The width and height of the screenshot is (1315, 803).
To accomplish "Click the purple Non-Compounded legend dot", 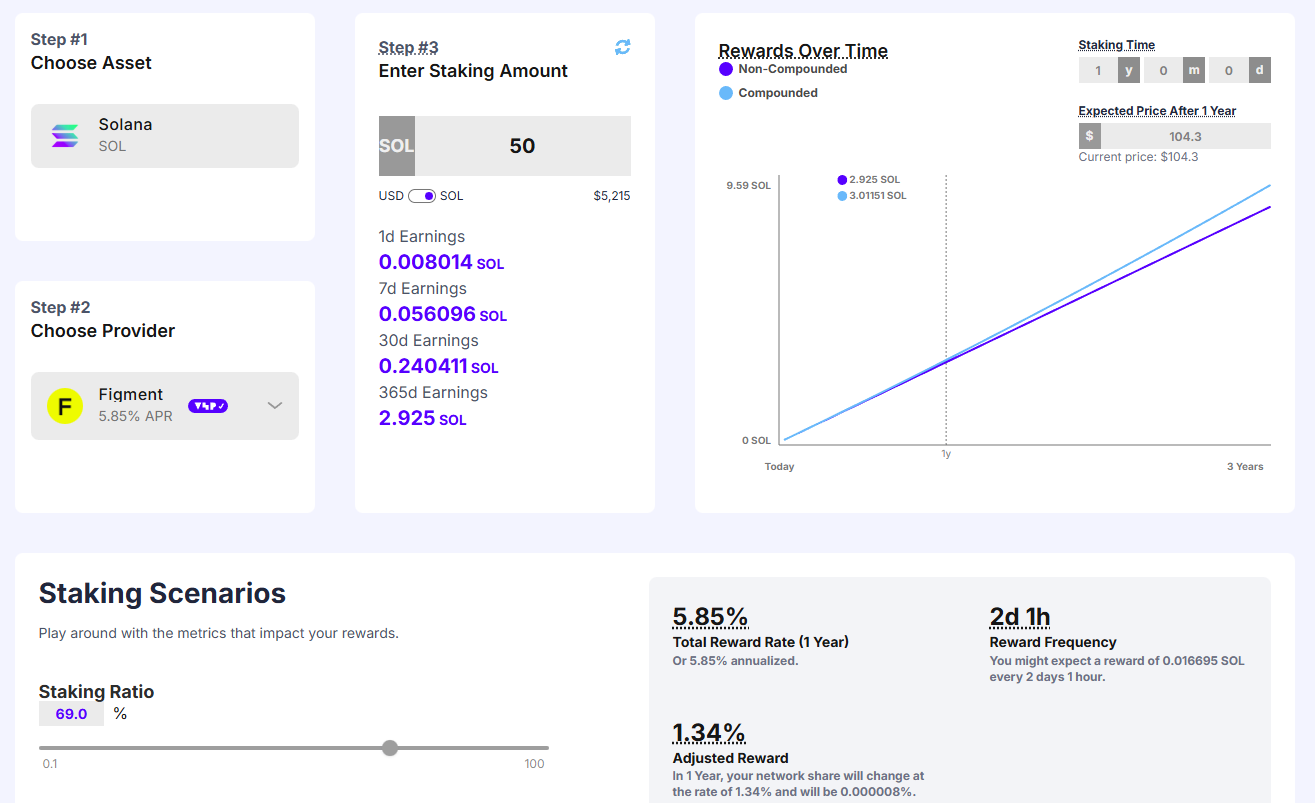I will pyautogui.click(x=726, y=69).
